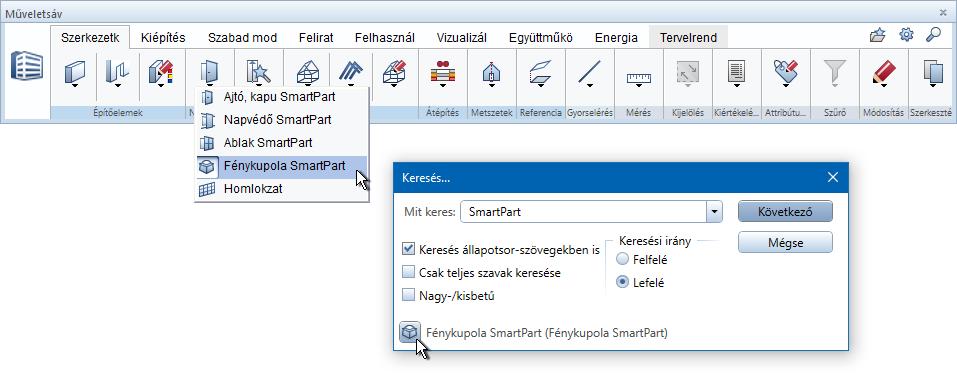Click the Mégse button
Image resolution: width=957 pixels, height=374 pixels.
point(785,243)
